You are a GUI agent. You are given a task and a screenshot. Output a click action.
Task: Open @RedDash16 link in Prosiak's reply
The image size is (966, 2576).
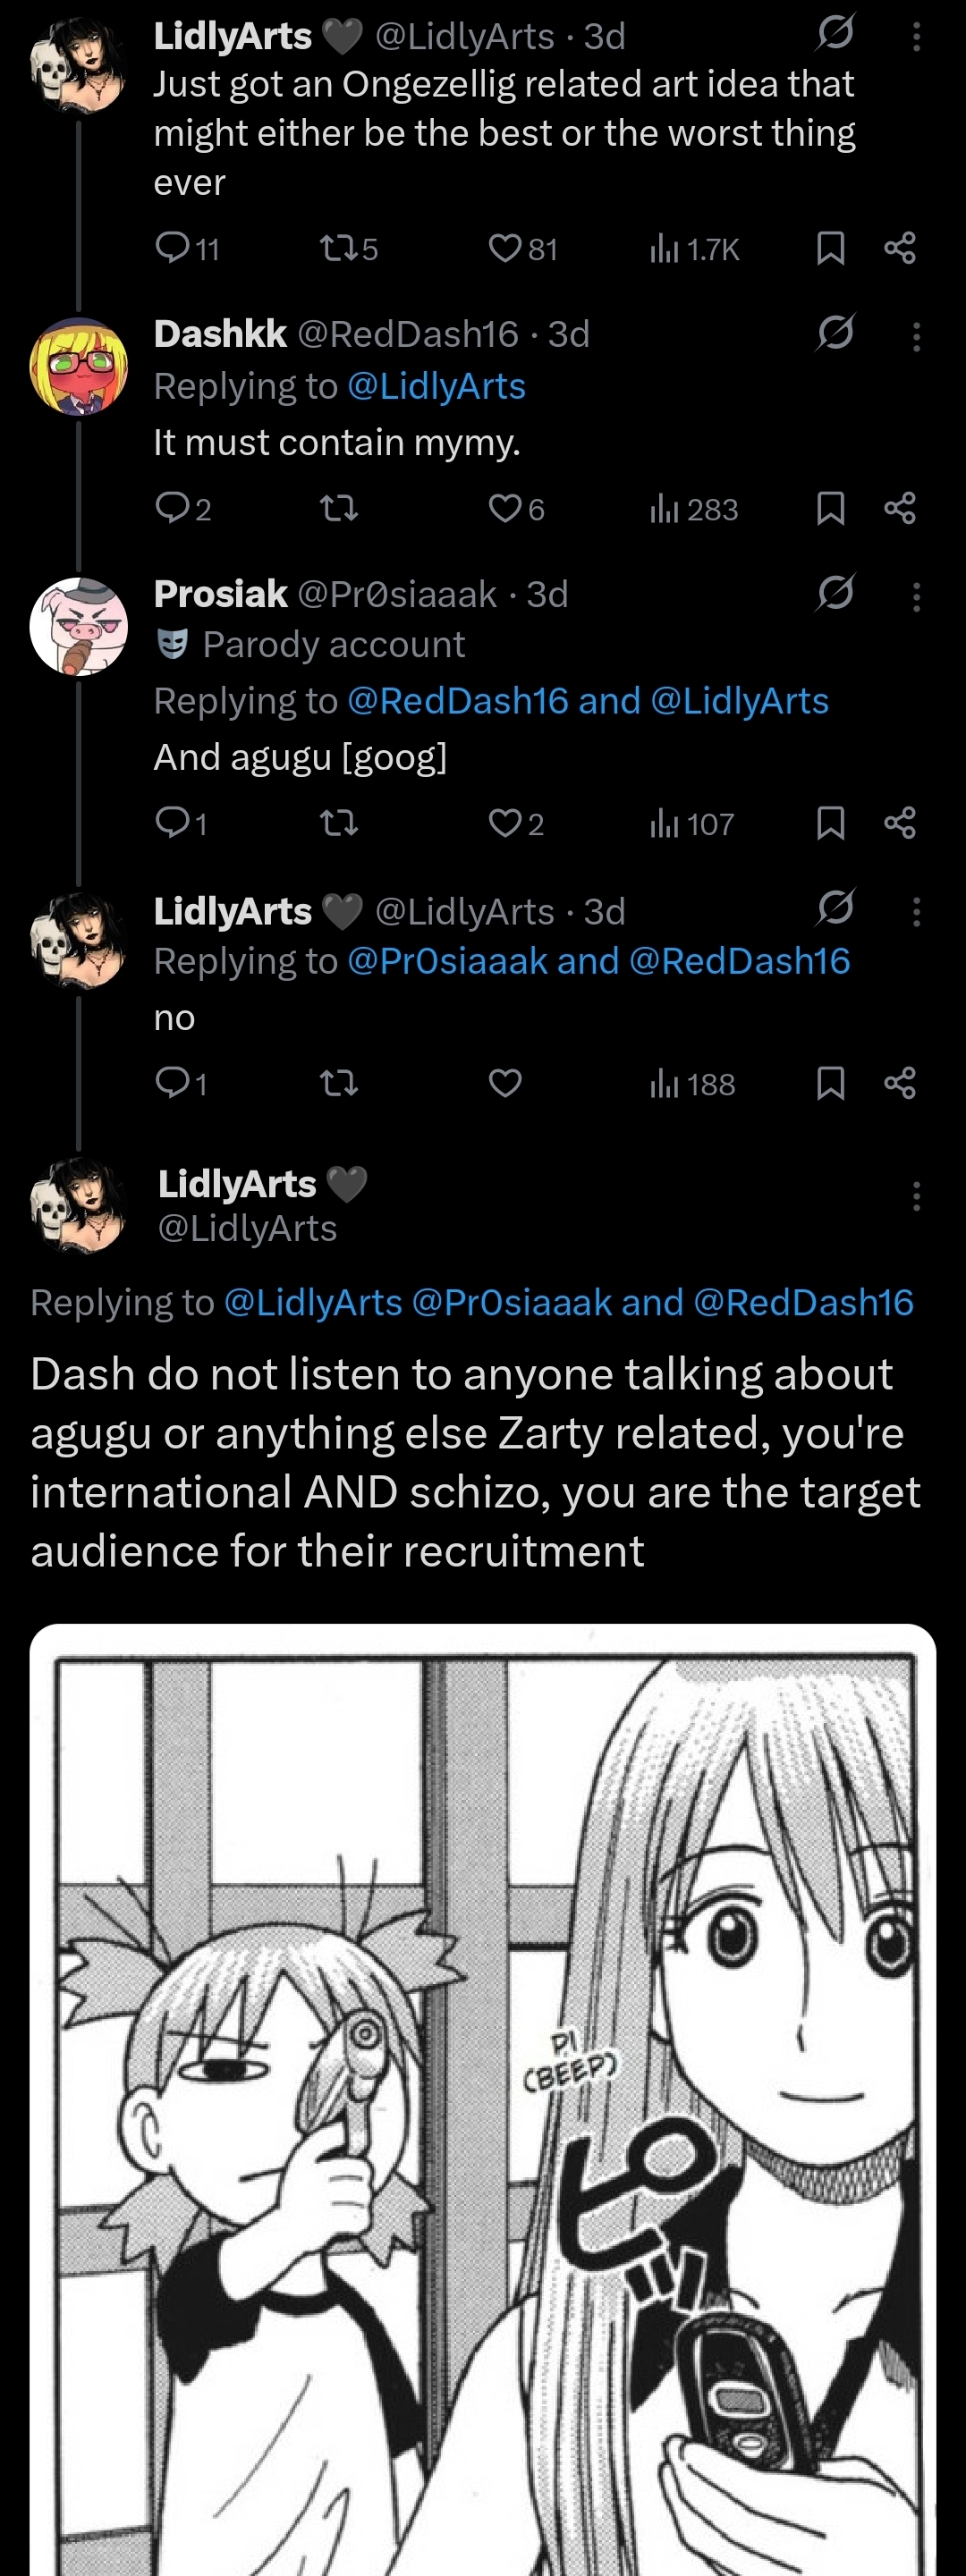[457, 701]
